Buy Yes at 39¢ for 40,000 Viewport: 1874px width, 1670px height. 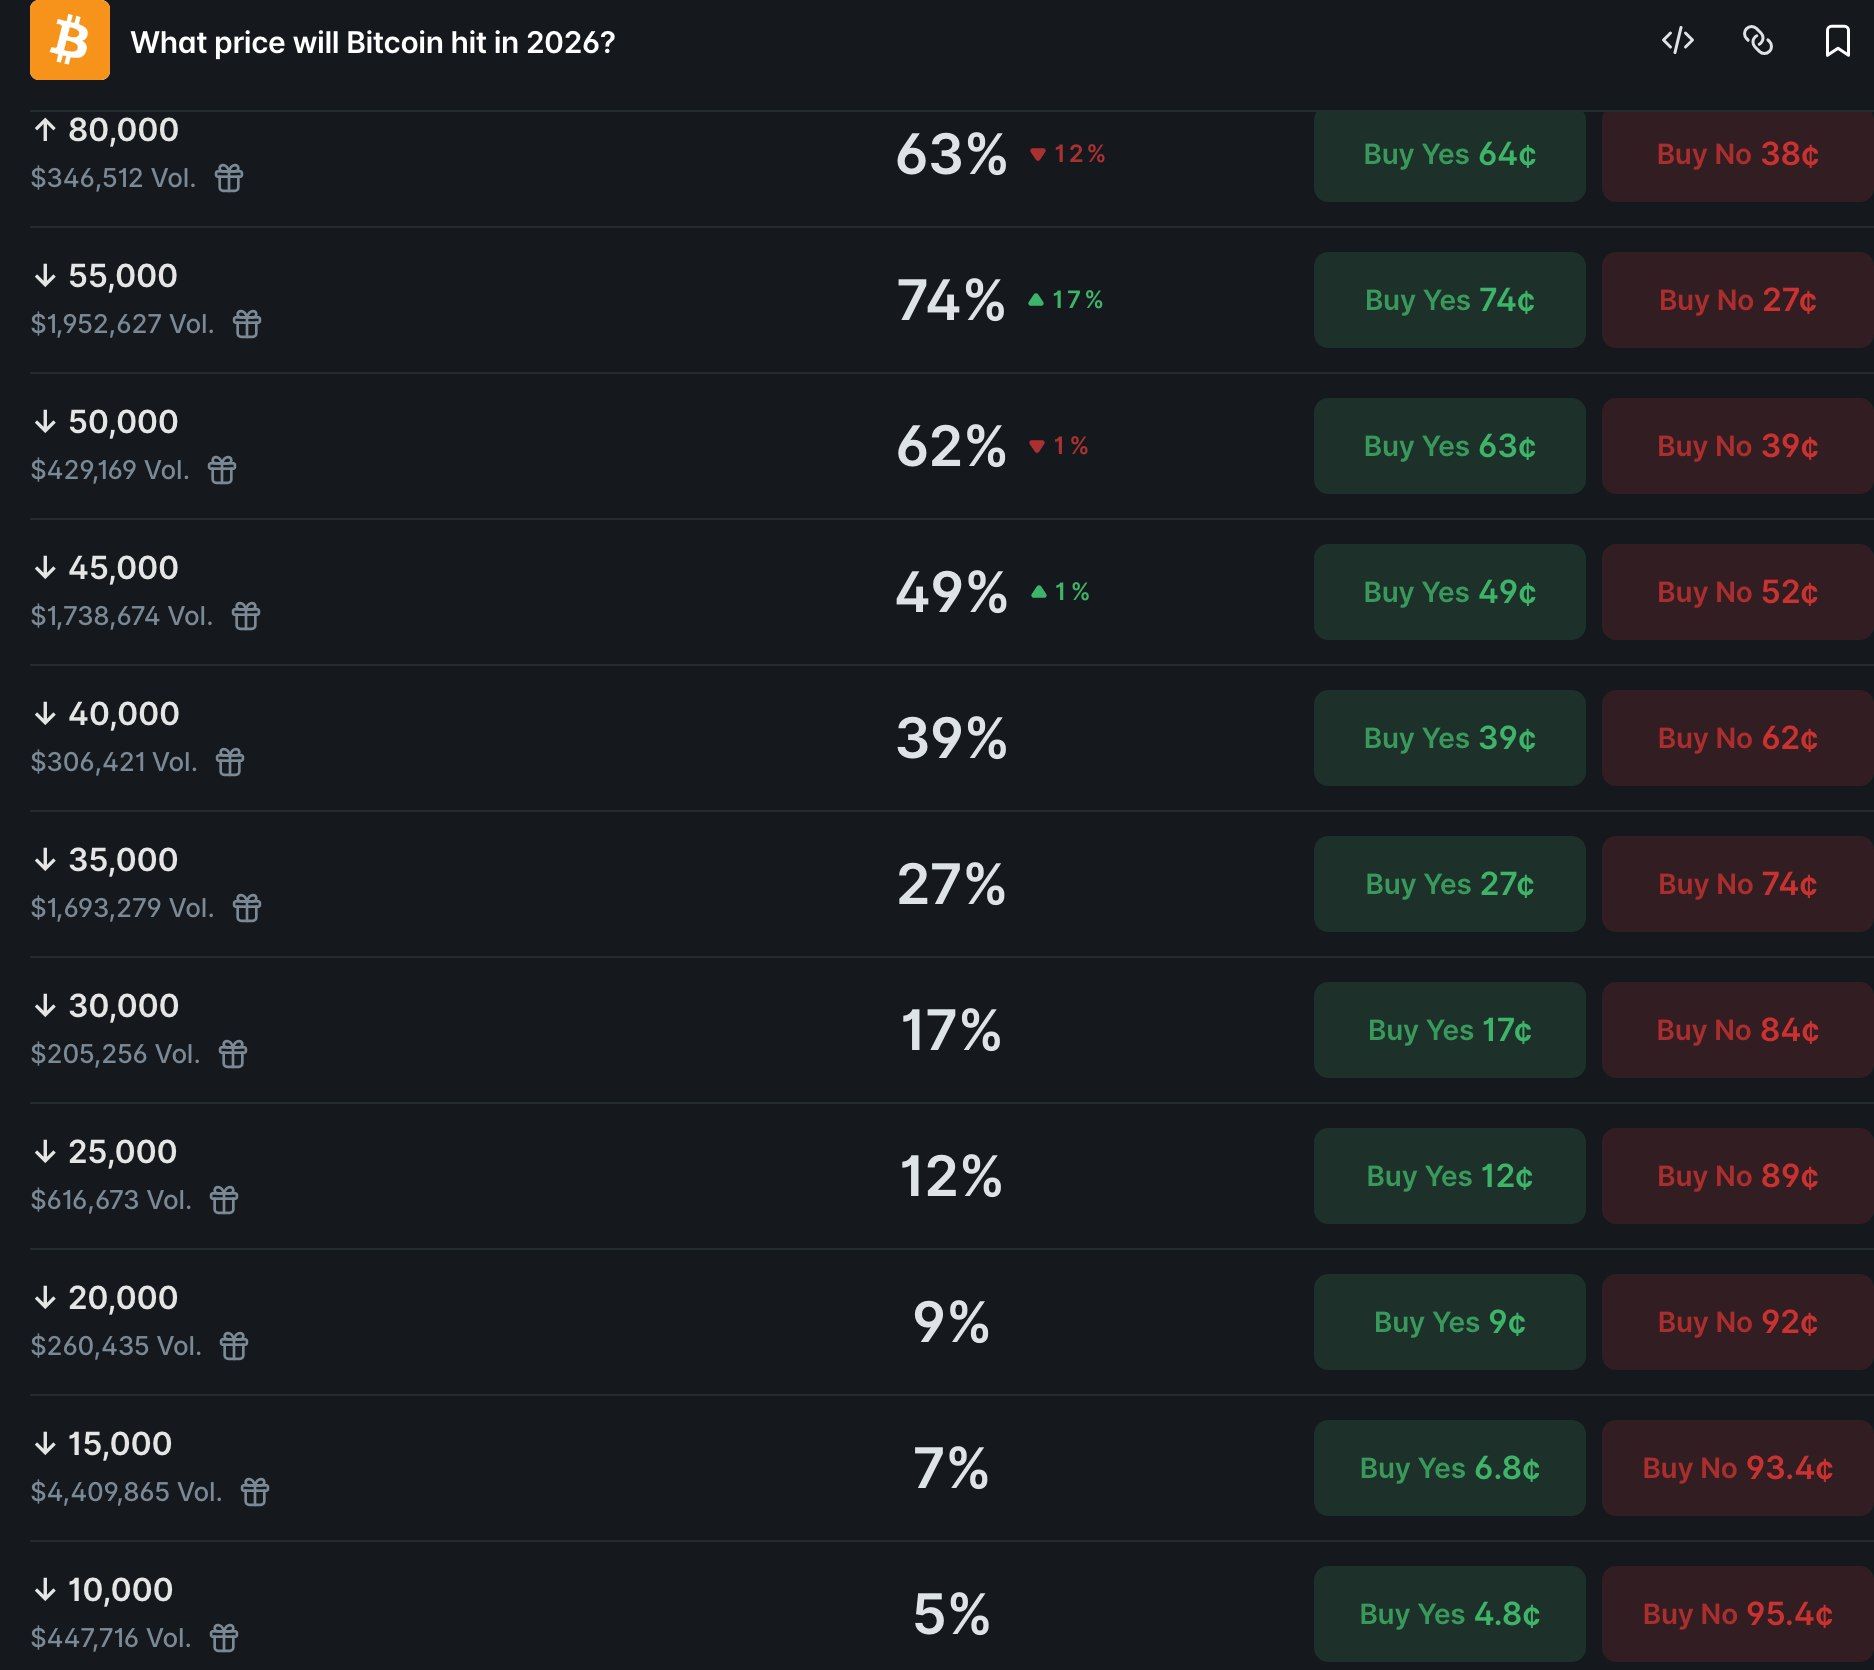coord(1449,739)
